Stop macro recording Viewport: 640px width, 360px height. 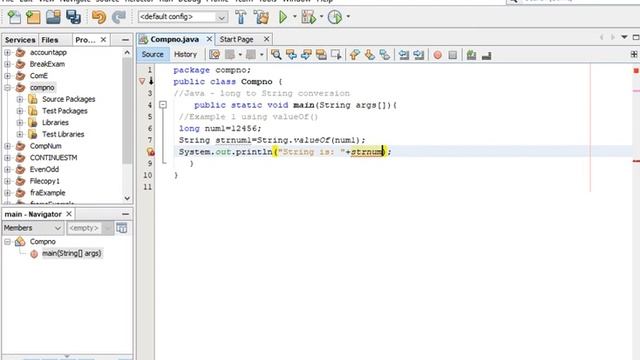(x=453, y=55)
